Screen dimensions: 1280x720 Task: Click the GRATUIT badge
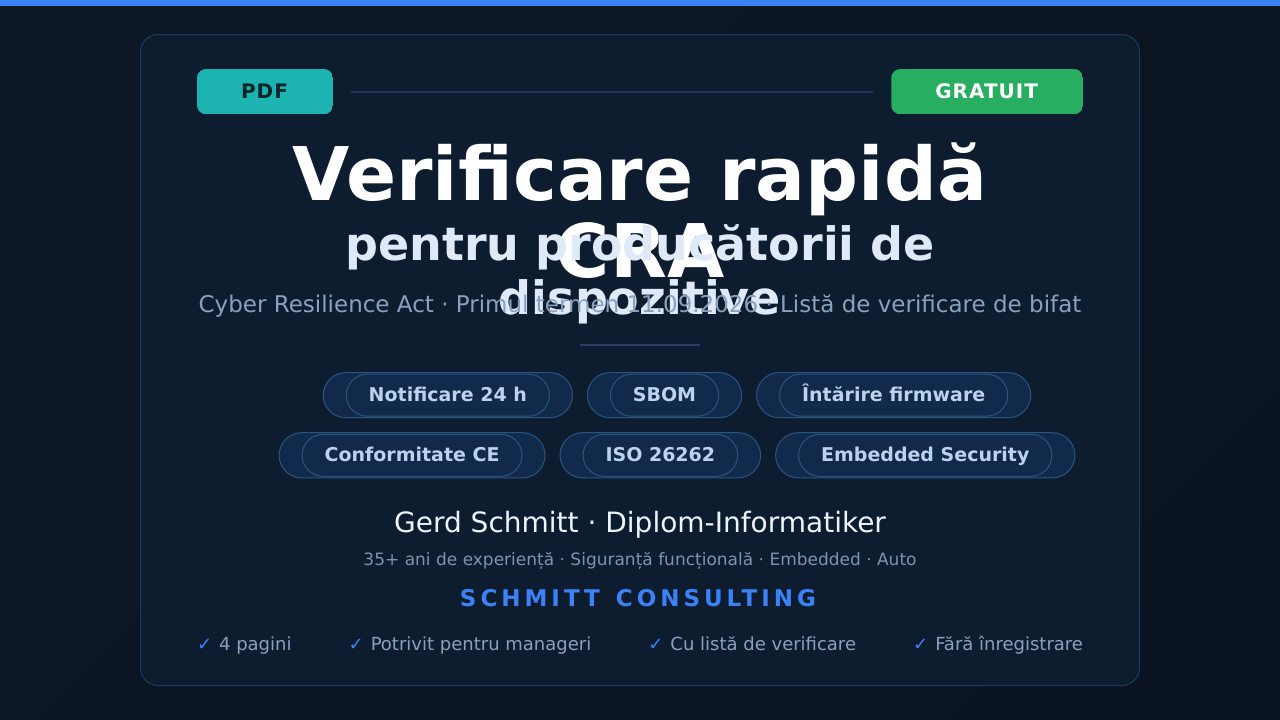tap(987, 91)
